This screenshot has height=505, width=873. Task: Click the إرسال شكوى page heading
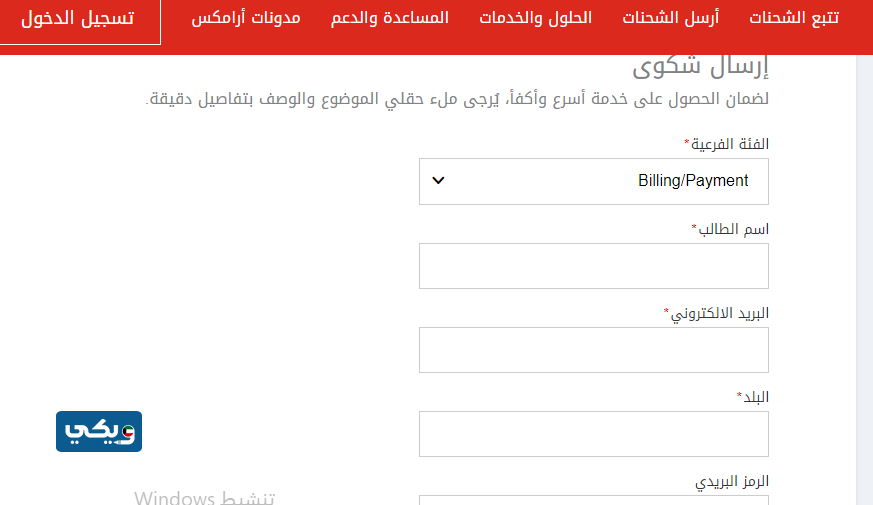[701, 68]
